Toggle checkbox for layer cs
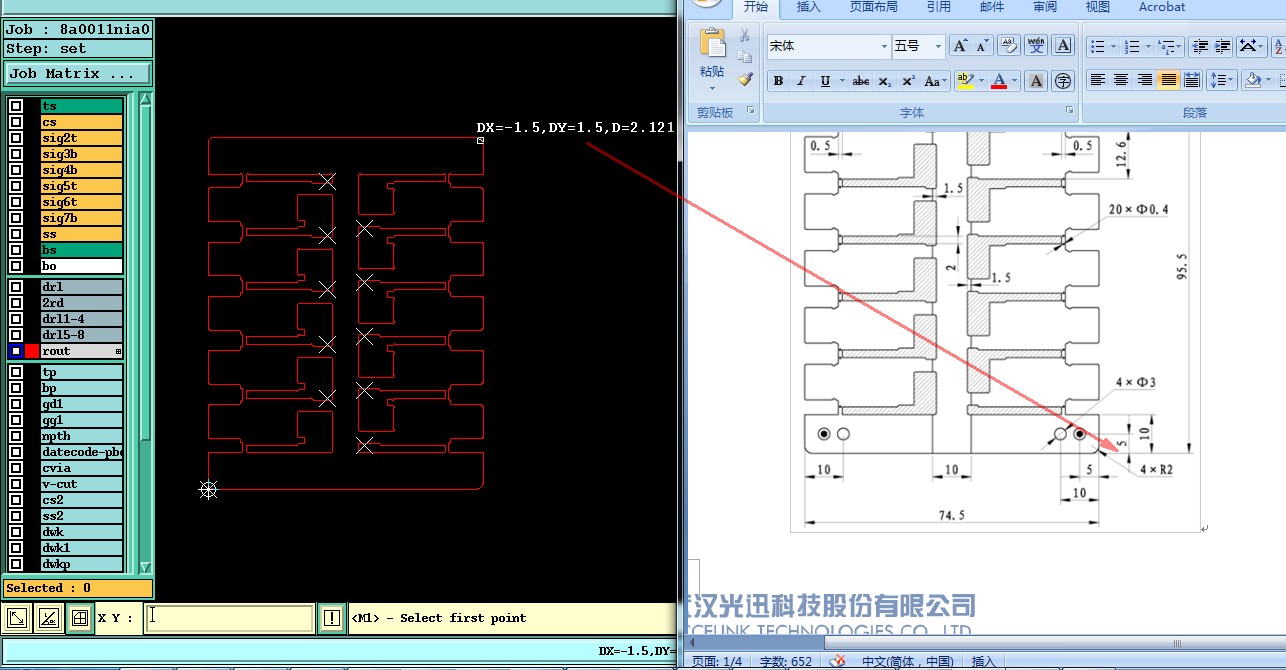 (x=16, y=121)
